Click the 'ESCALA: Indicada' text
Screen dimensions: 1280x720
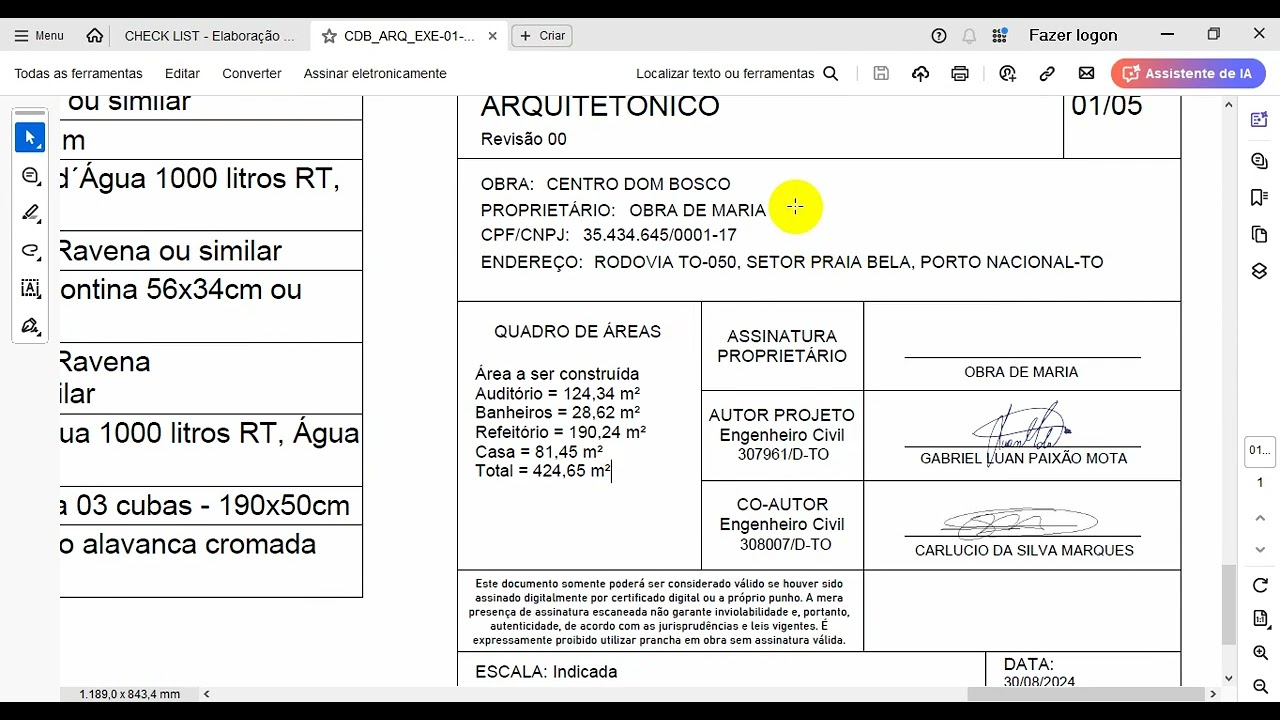click(x=546, y=672)
